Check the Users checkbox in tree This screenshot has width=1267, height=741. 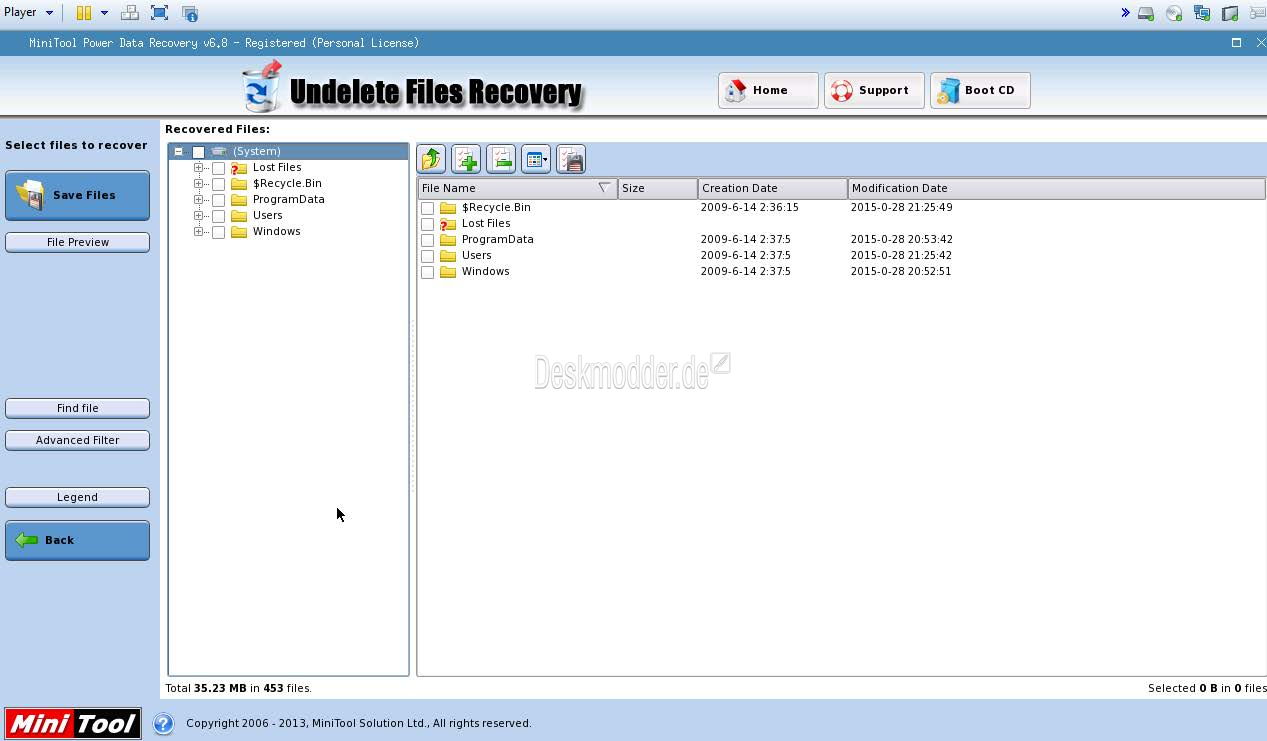(x=218, y=216)
